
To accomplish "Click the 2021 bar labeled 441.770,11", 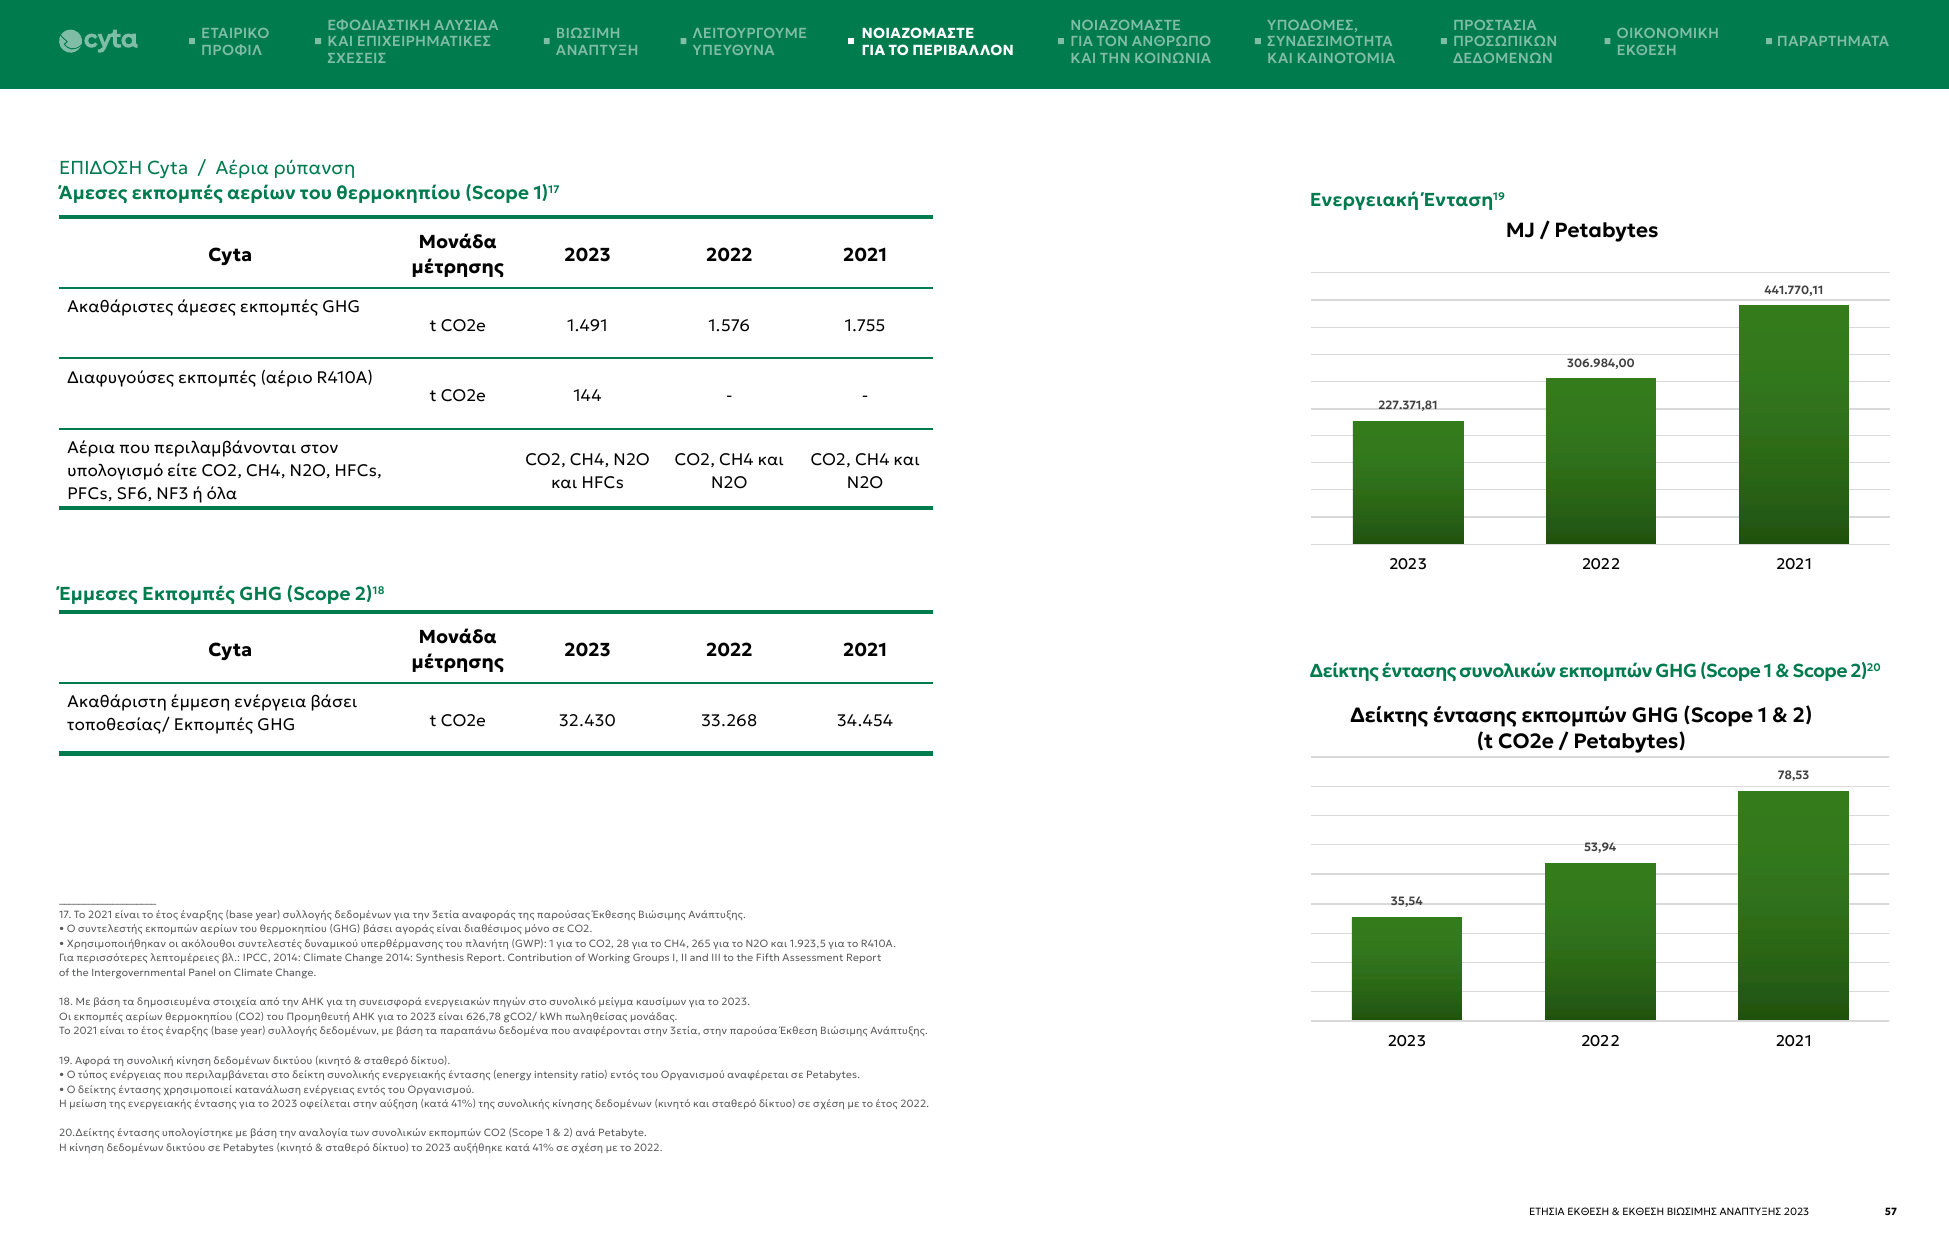I will pos(1794,424).
